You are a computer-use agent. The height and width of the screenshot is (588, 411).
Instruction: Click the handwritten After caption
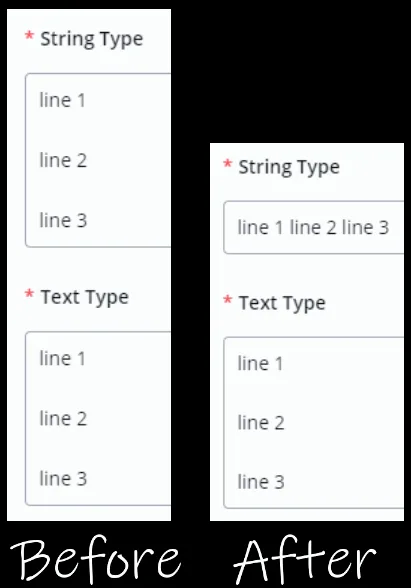(x=305, y=560)
